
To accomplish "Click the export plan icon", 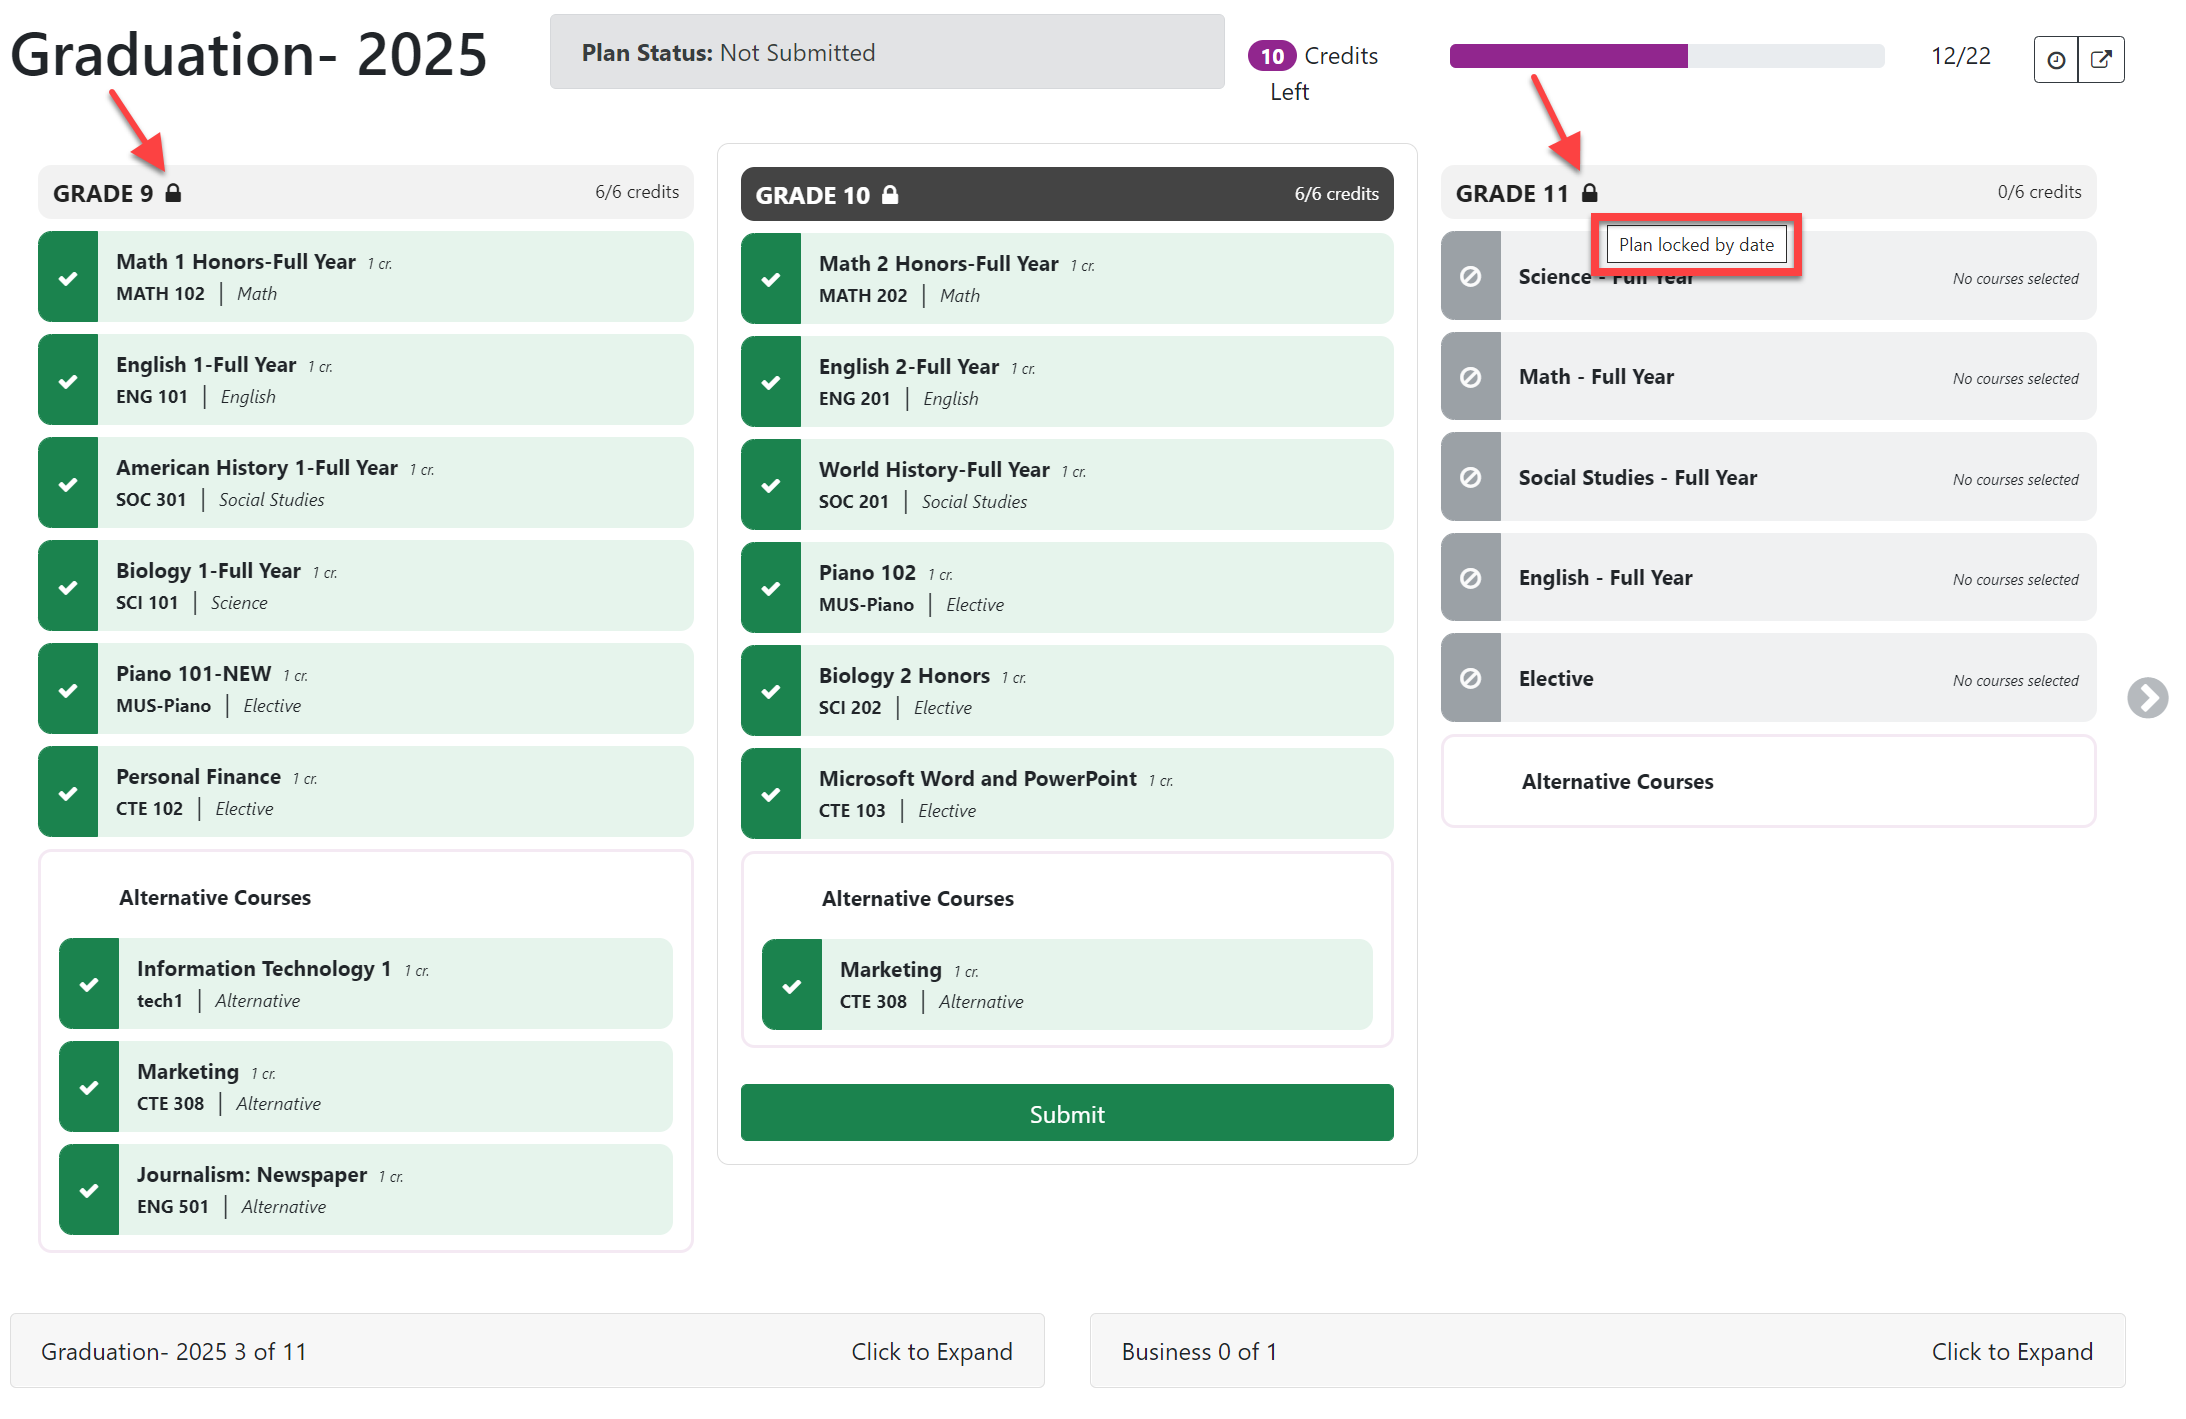I will [2101, 60].
